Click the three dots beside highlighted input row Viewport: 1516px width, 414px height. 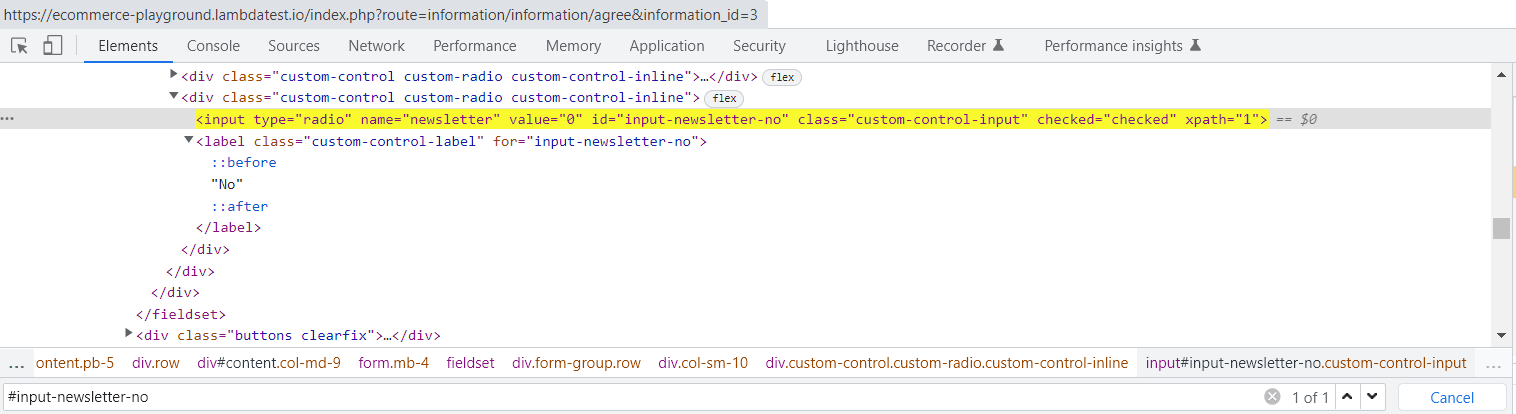8,119
